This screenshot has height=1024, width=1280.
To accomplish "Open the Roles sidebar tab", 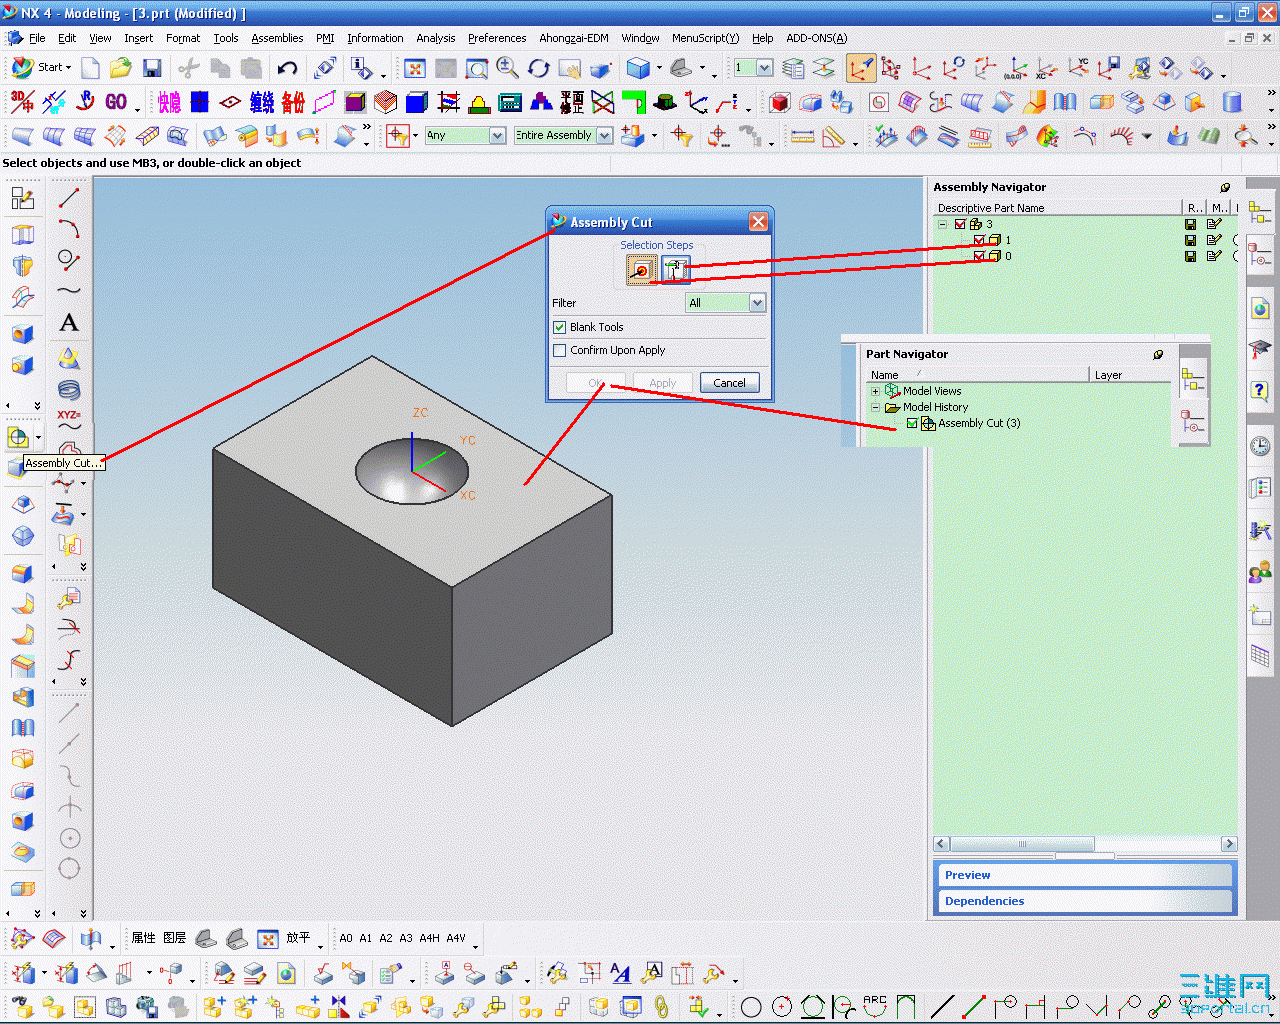I will 1260,571.
